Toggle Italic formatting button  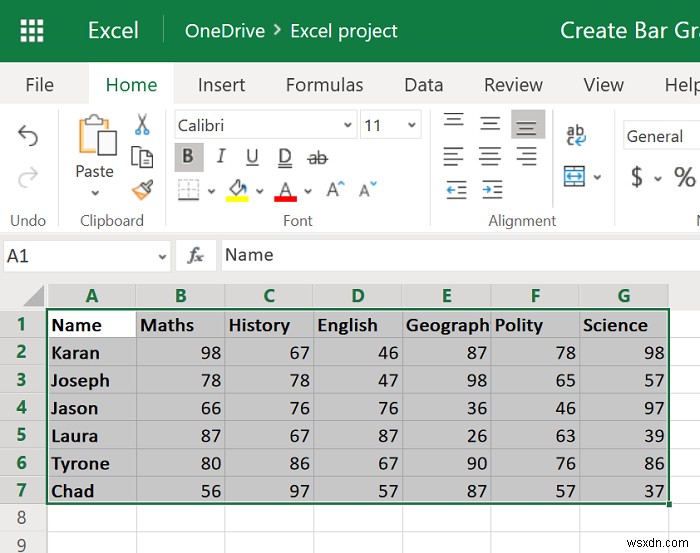pyautogui.click(x=221, y=157)
